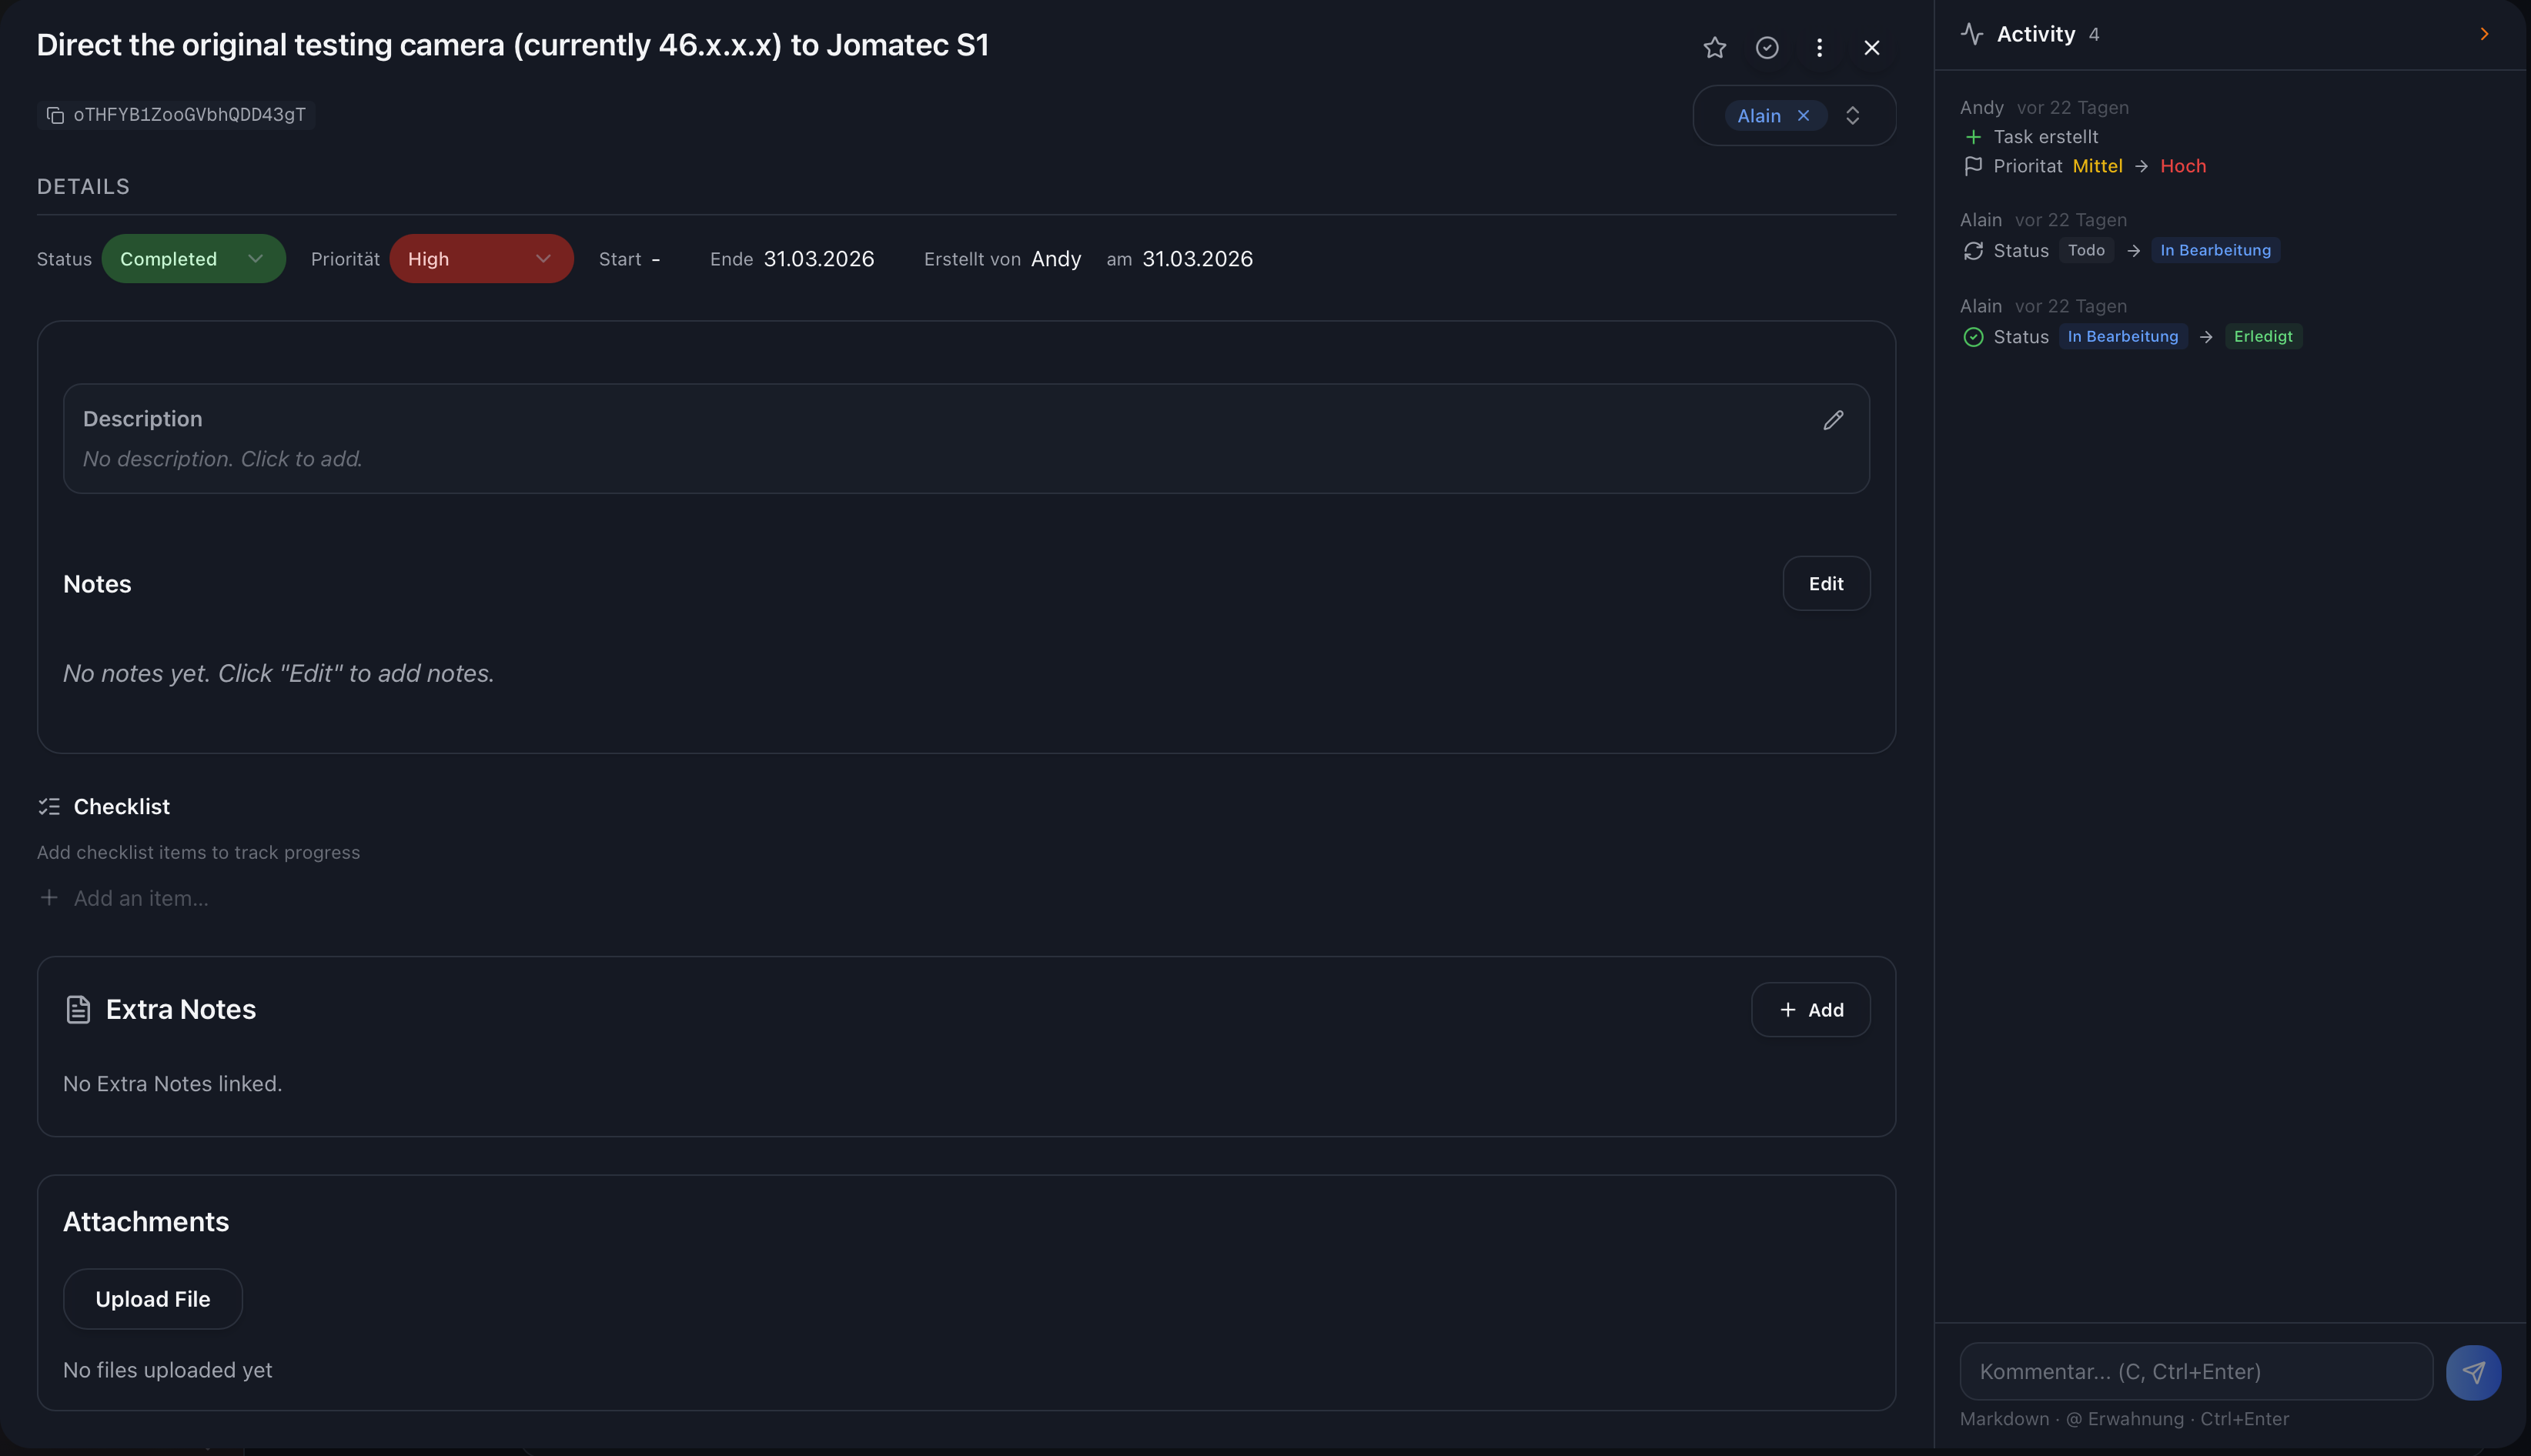The width and height of the screenshot is (2531, 1456).
Task: Open the three-dot more options menu
Action: click(x=1819, y=48)
